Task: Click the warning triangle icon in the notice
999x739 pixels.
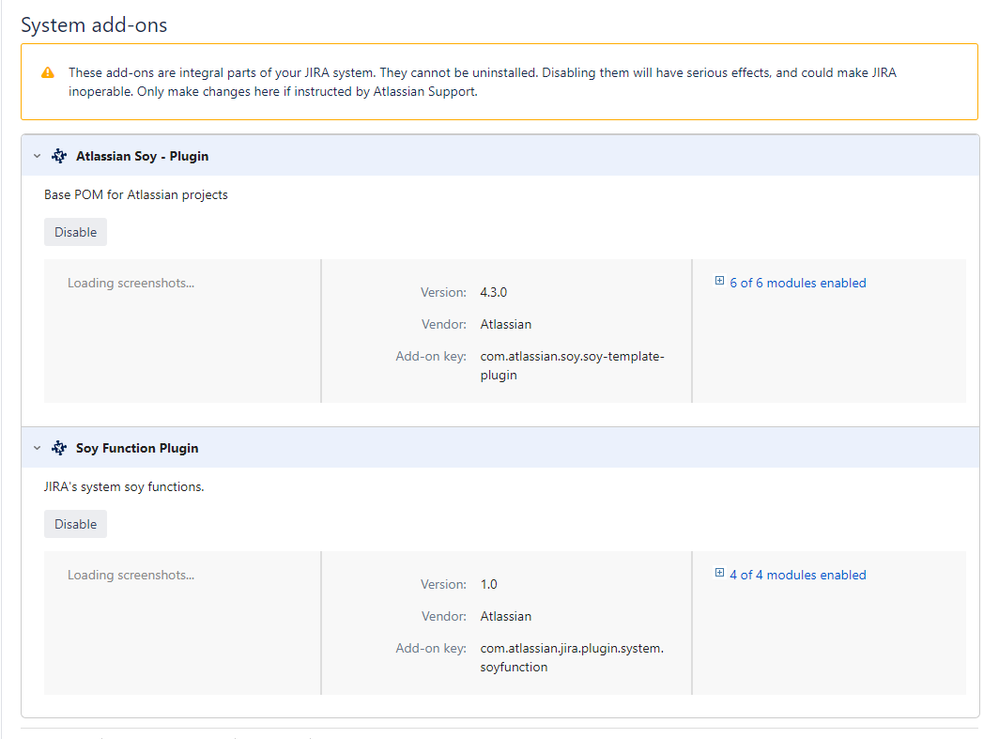Action: click(x=48, y=73)
